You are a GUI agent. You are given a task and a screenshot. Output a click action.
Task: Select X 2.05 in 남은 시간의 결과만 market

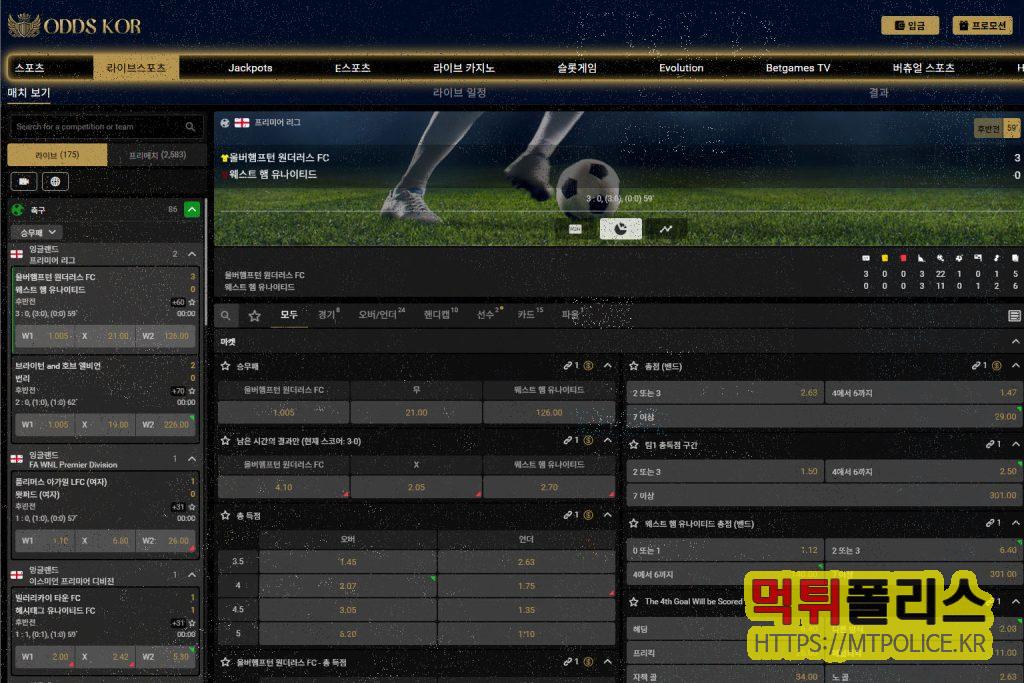[416, 487]
